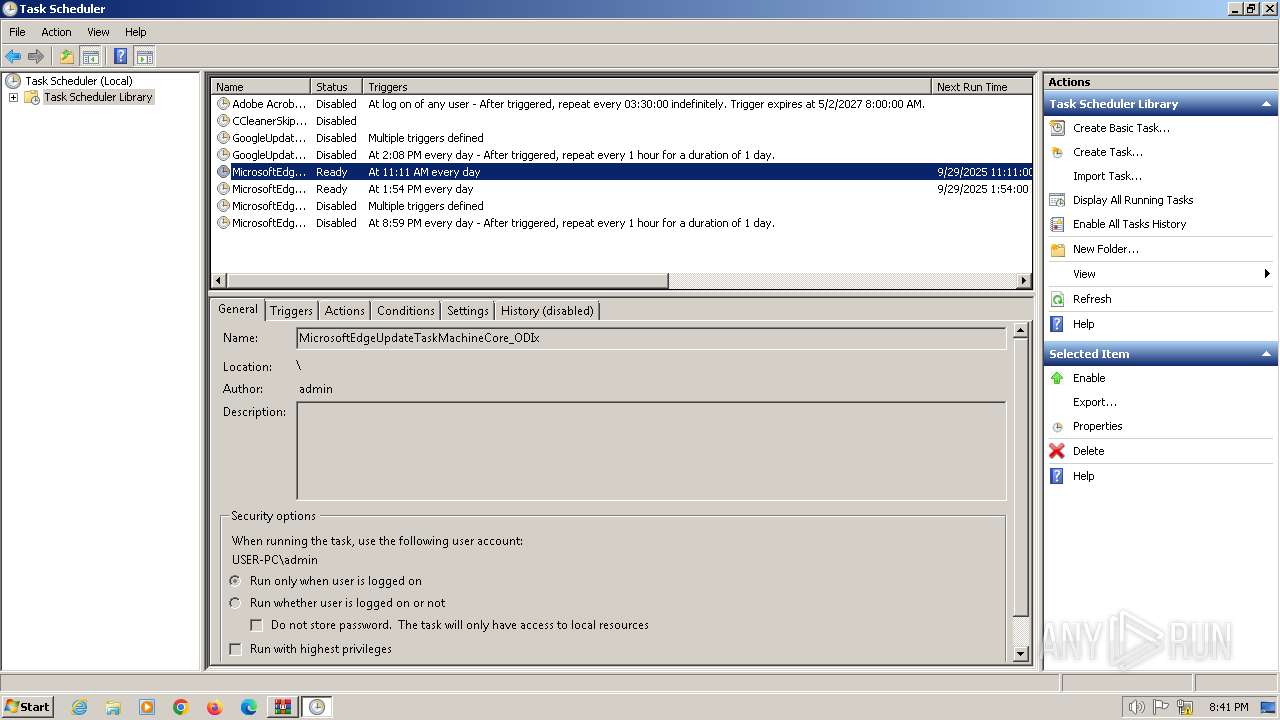Sort tasks by Status column header
Image resolution: width=1280 pixels, height=720 pixels.
(x=336, y=87)
